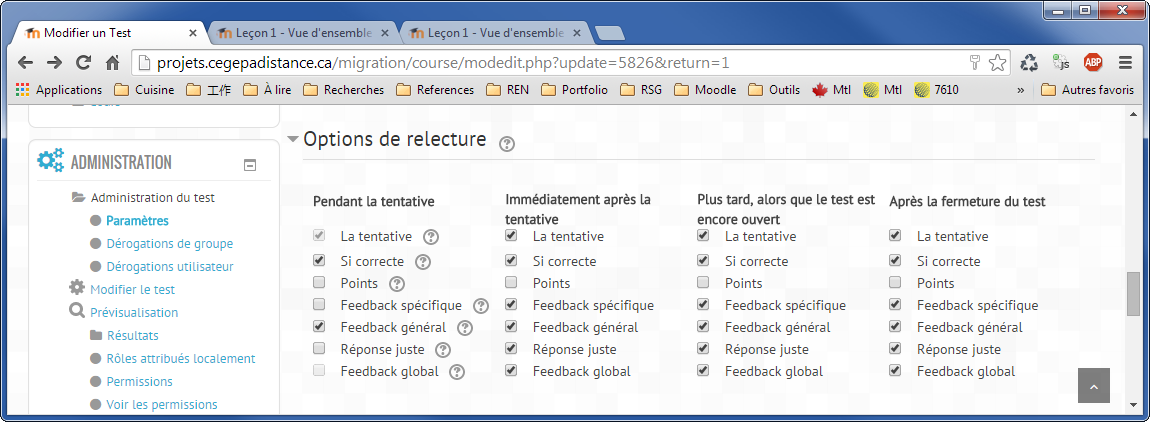The height and width of the screenshot is (422, 1150).
Task: Open Modifier le test link
Action: (132, 289)
